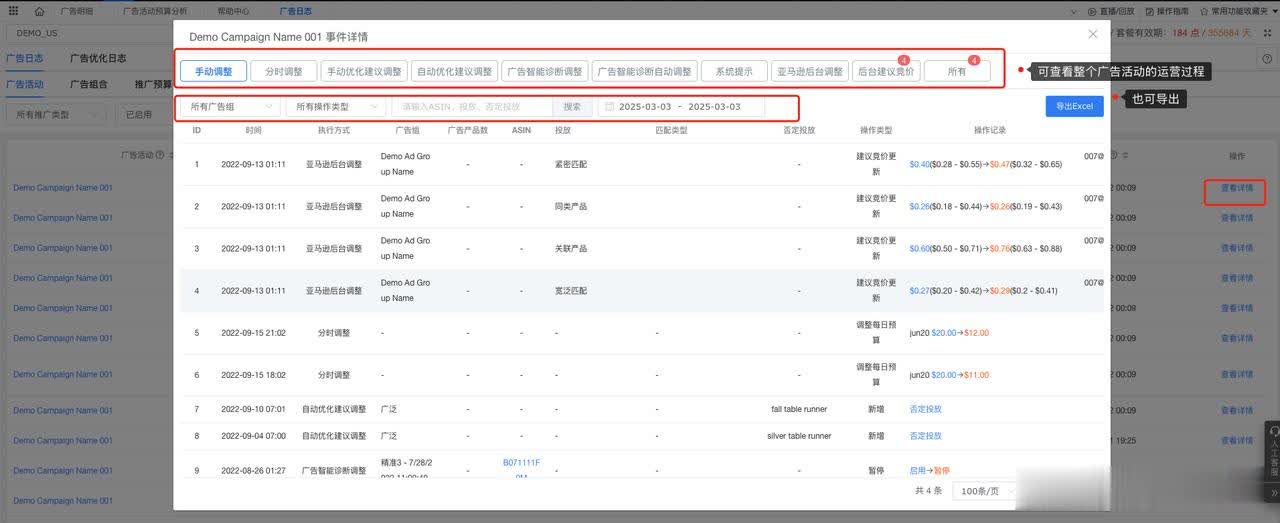Expand 所有广告组 dropdown
Viewport: 1280px width, 523px height.
(x=230, y=106)
